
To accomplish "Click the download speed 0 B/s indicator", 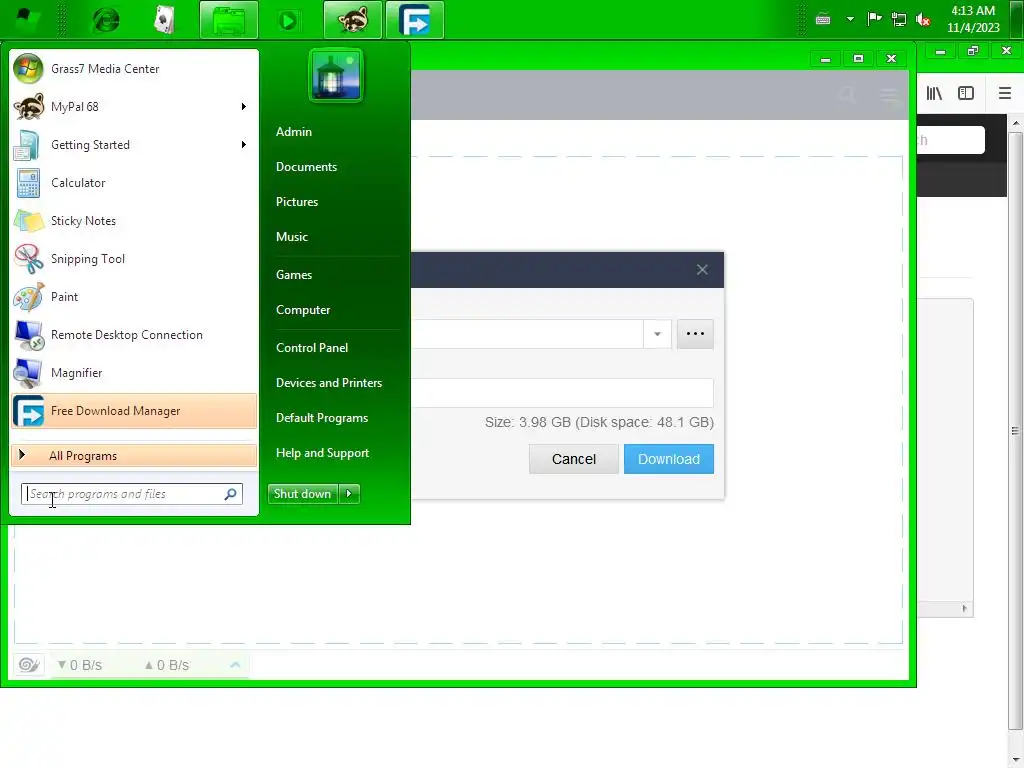I will (80, 665).
